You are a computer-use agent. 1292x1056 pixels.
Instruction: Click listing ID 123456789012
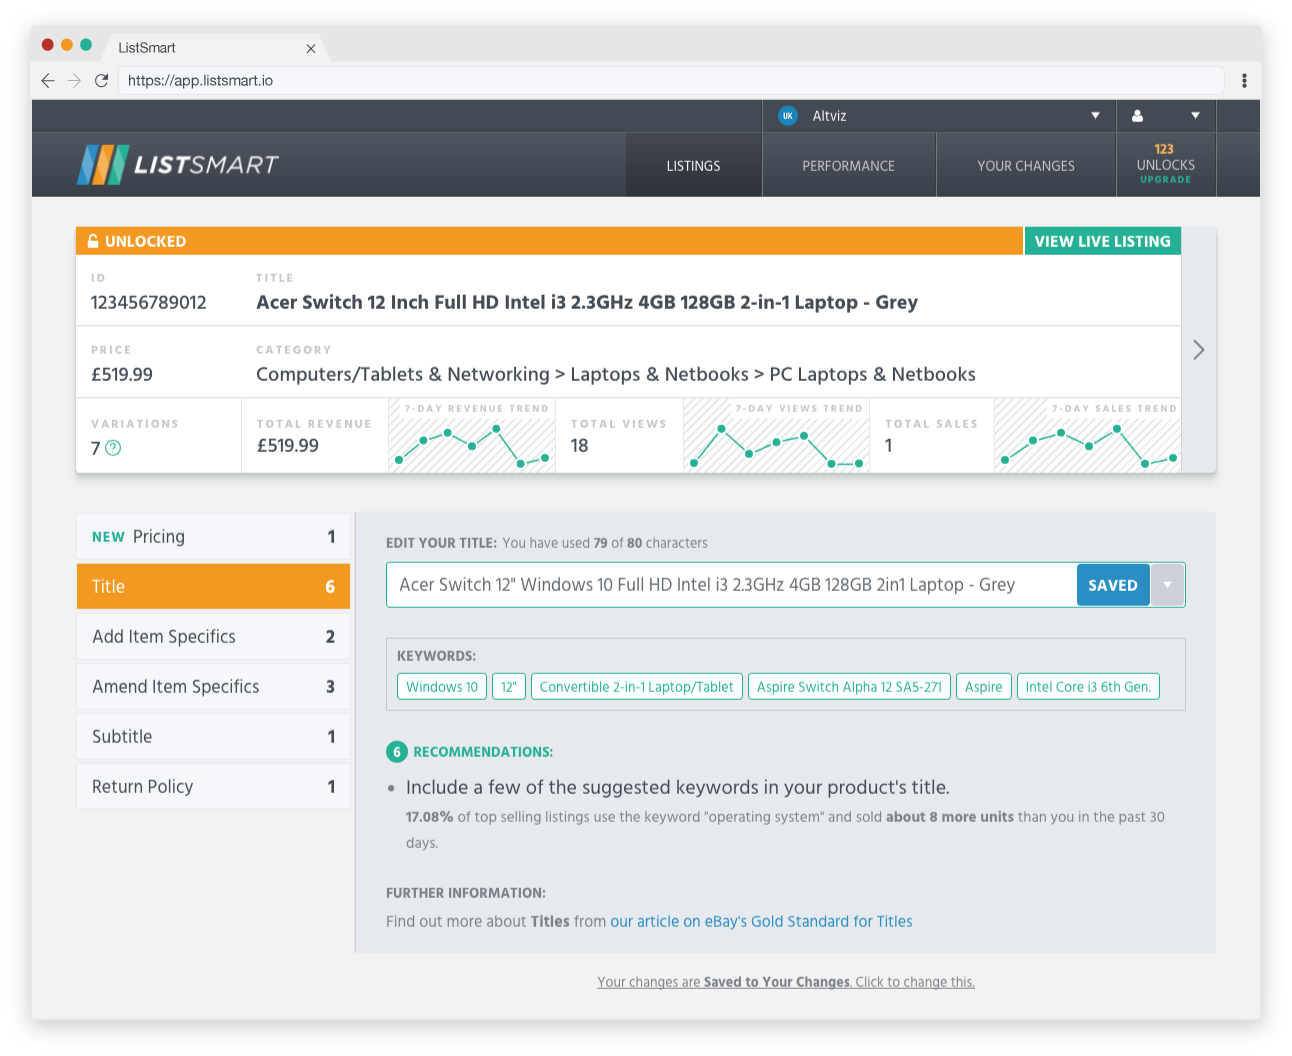(149, 303)
